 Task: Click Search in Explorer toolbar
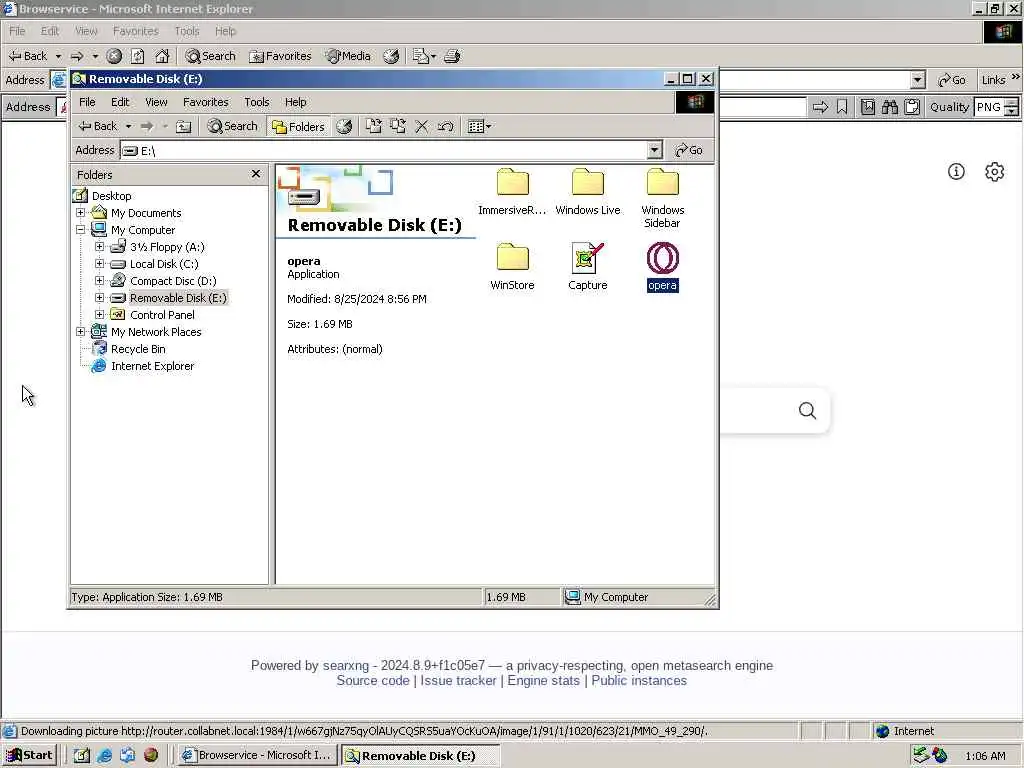[232, 126]
